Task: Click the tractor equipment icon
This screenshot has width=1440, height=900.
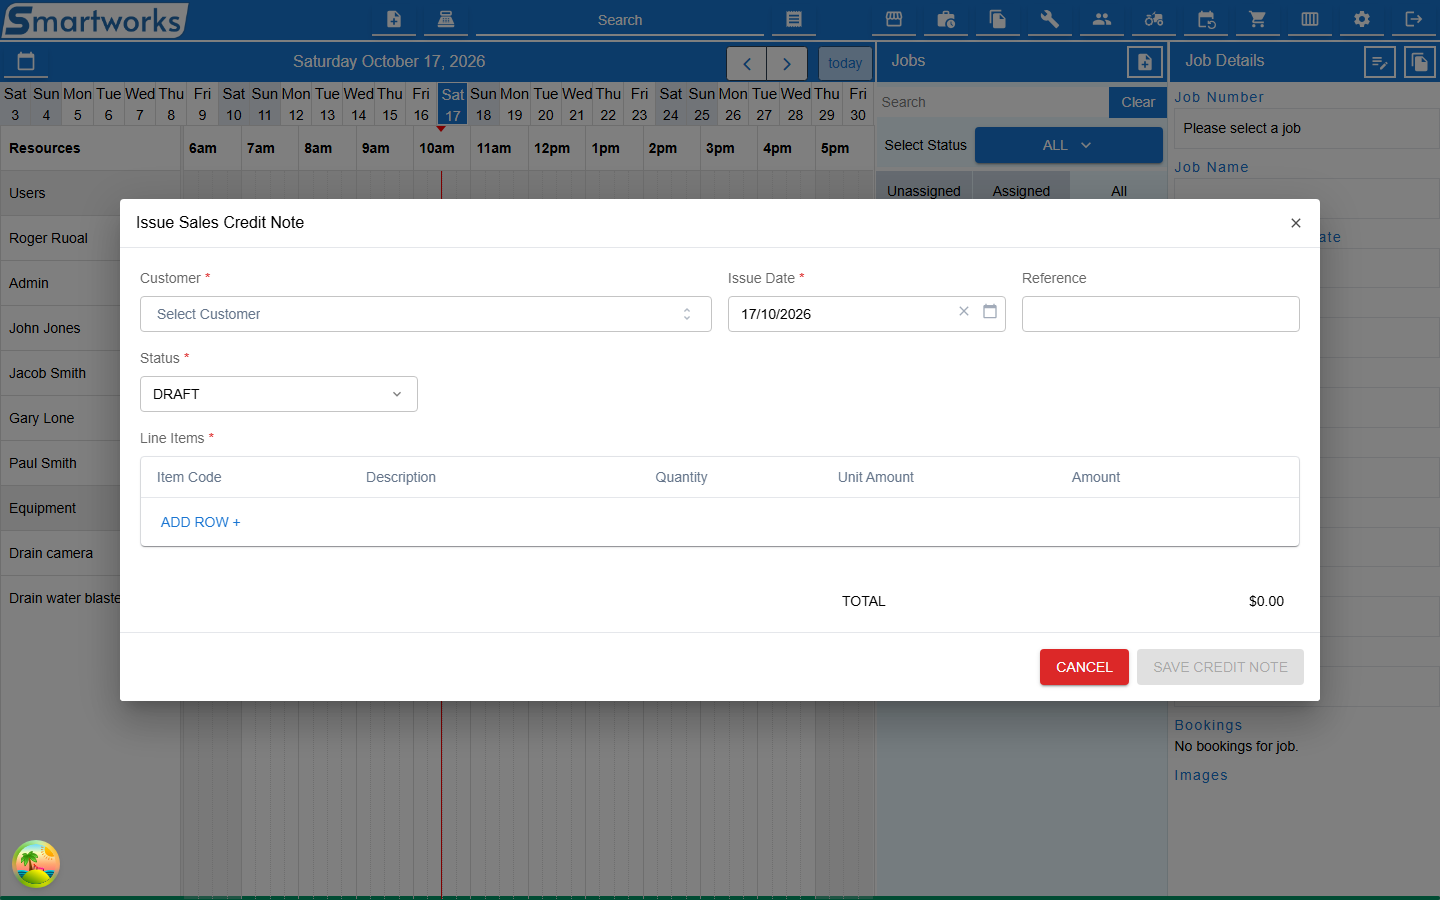Action: 1154,19
